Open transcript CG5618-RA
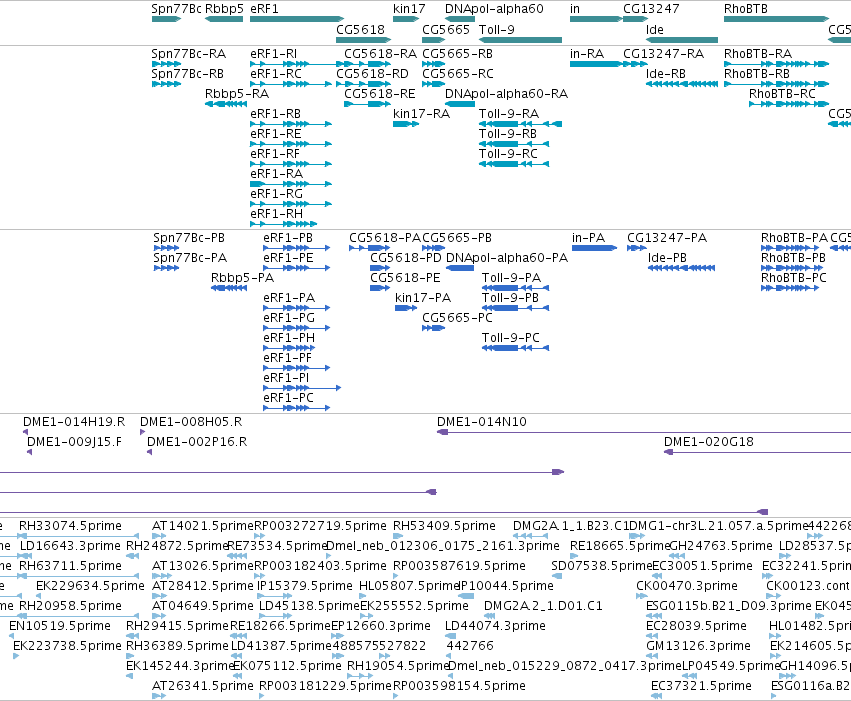 point(367,64)
